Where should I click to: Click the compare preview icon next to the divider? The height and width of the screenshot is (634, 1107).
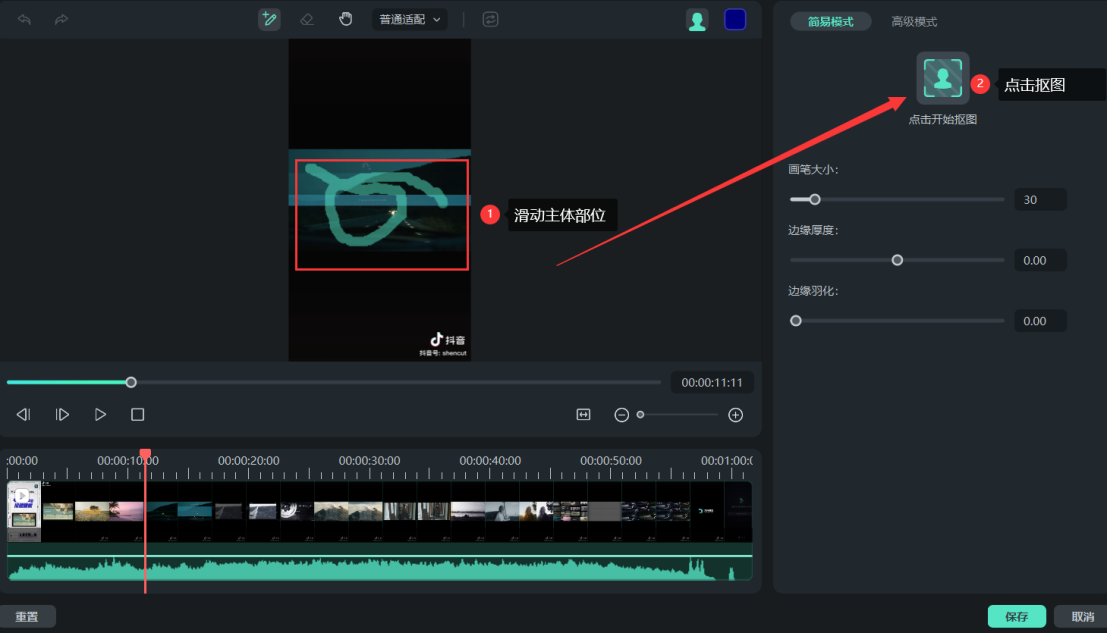tap(490, 19)
